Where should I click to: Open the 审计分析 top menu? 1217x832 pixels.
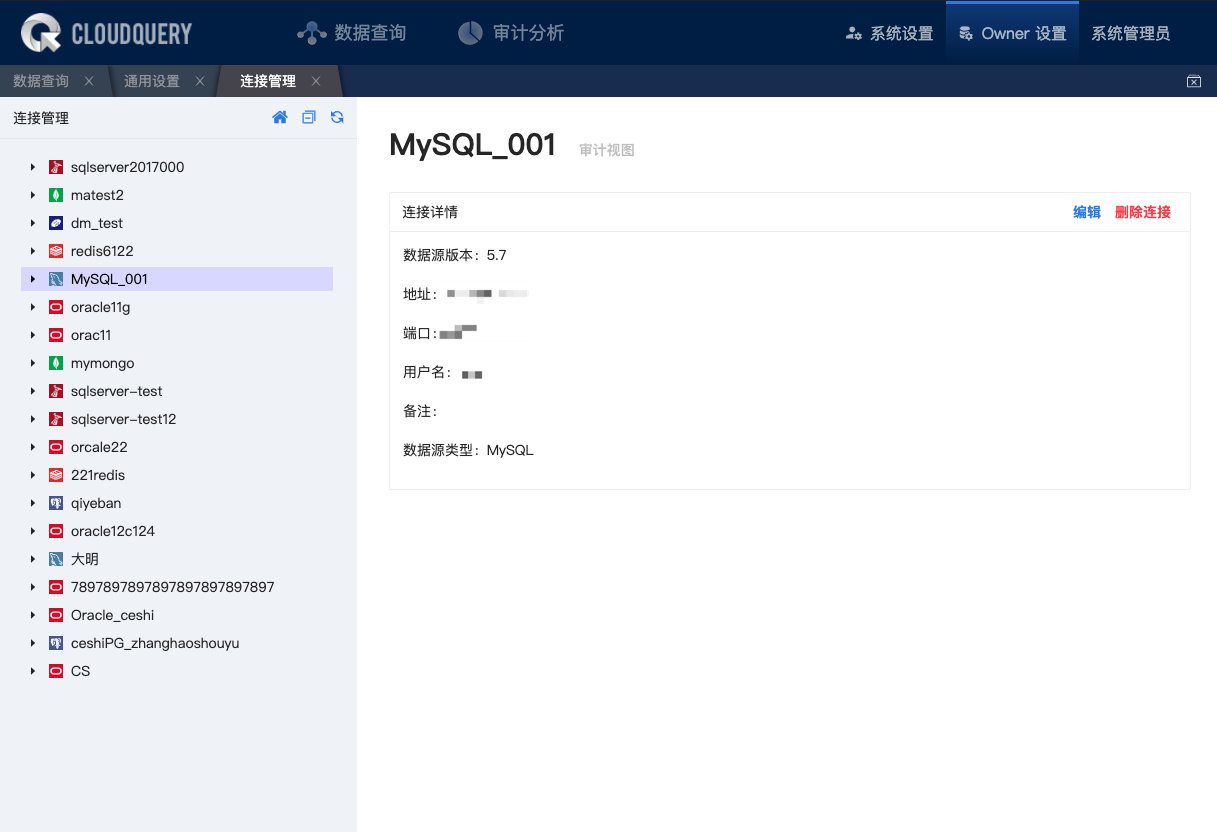point(511,33)
